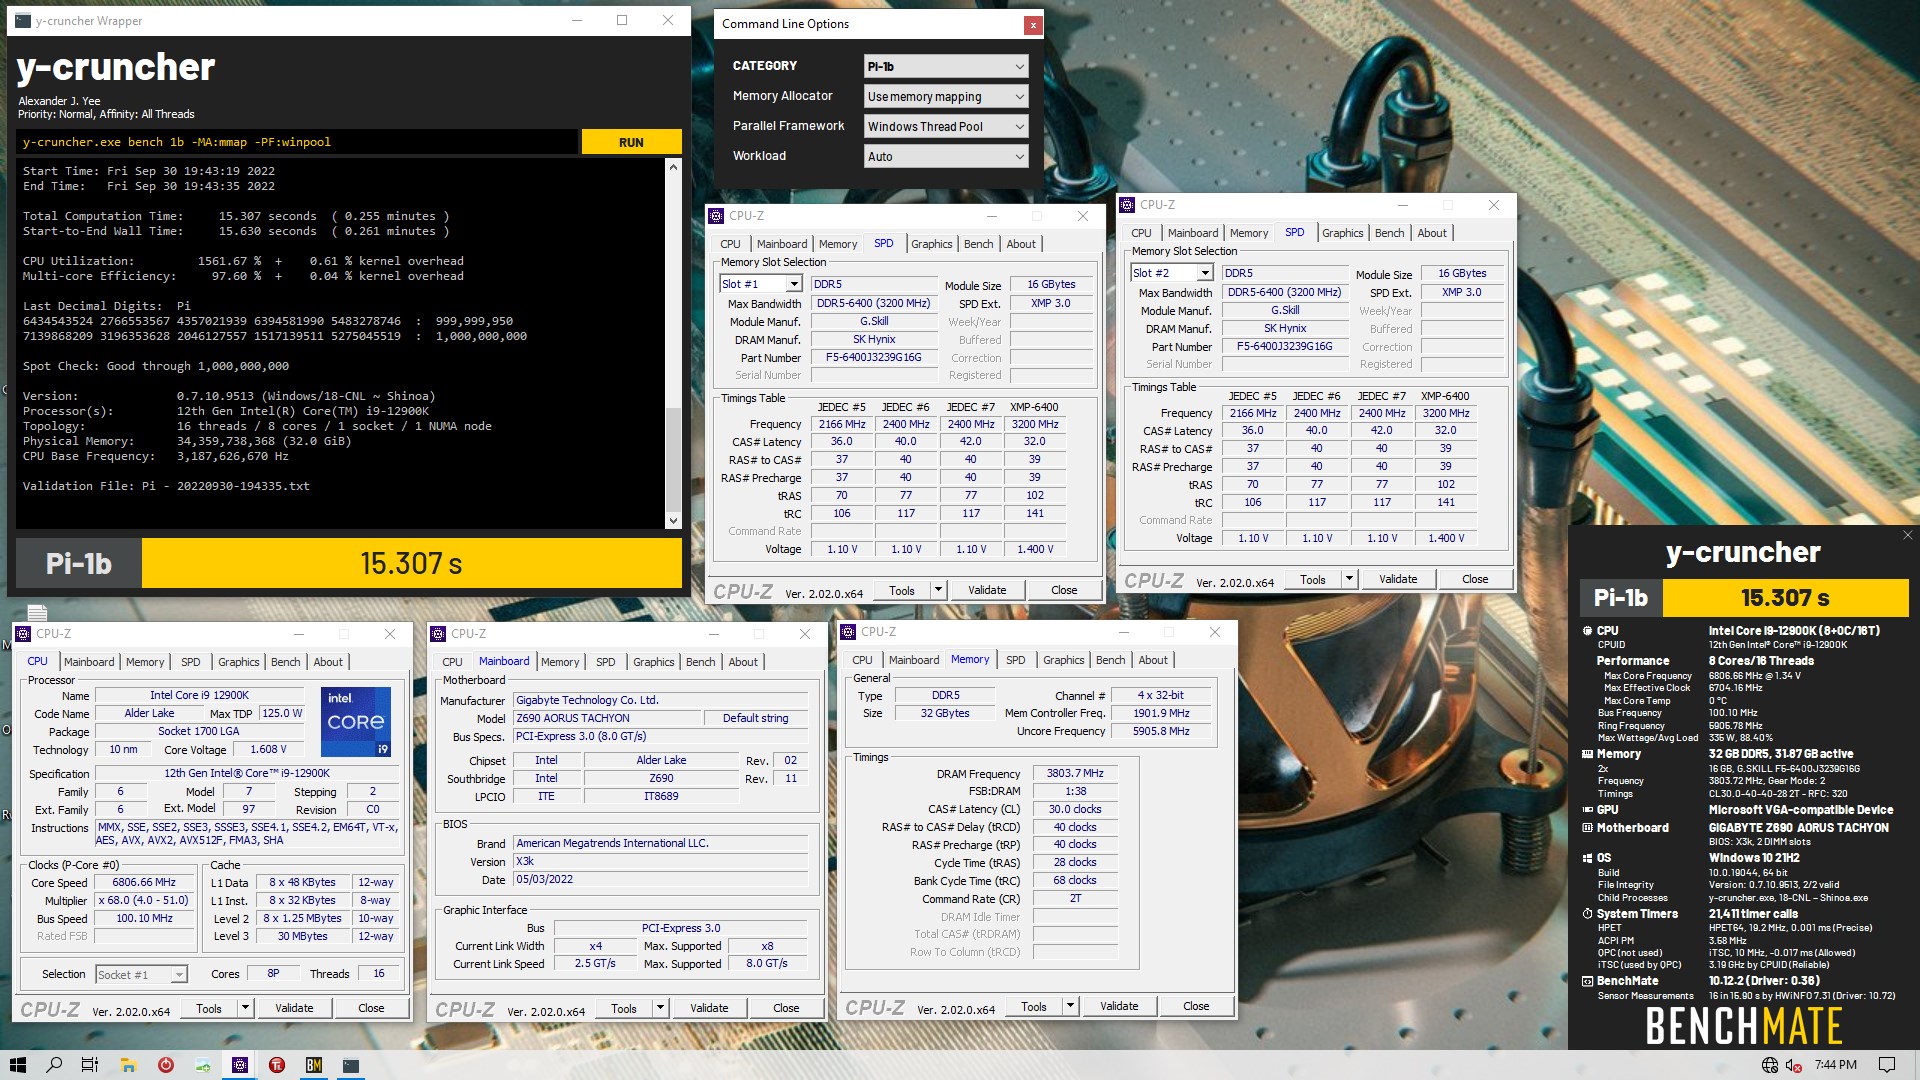Image resolution: width=1920 pixels, height=1080 pixels.
Task: Click the Validation File line in output
Action: coord(166,486)
